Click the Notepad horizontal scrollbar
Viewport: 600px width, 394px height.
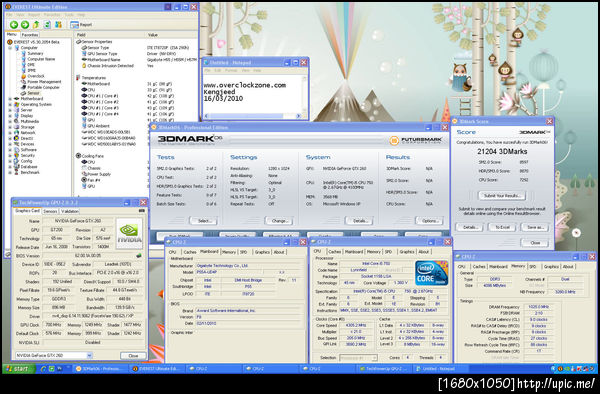pyautogui.click(x=253, y=116)
